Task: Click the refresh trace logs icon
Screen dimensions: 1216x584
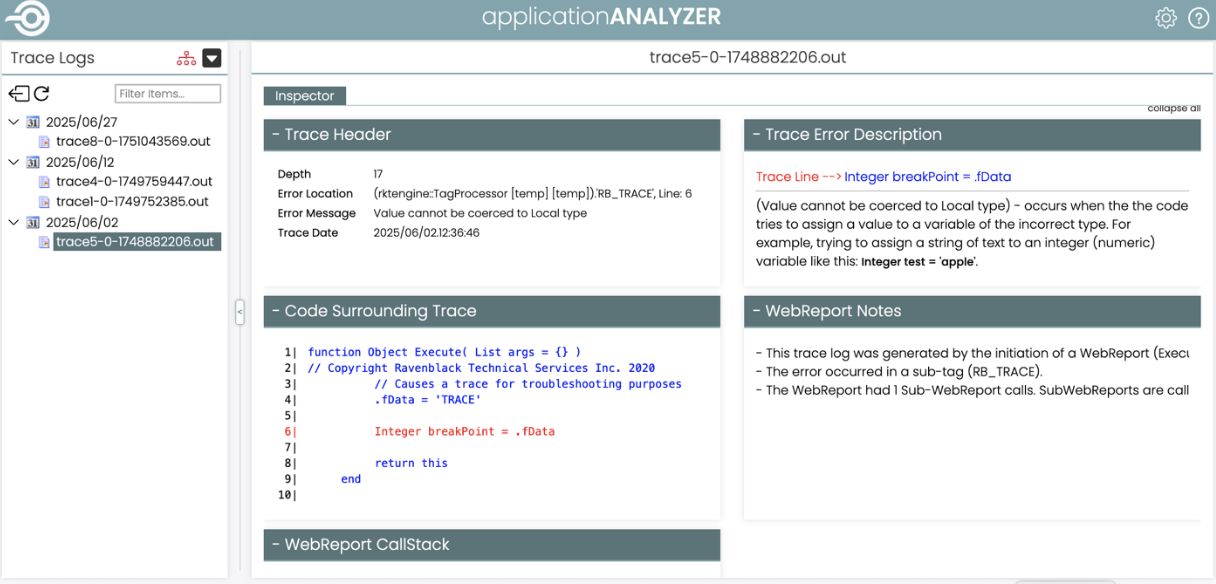Action: 42,94
